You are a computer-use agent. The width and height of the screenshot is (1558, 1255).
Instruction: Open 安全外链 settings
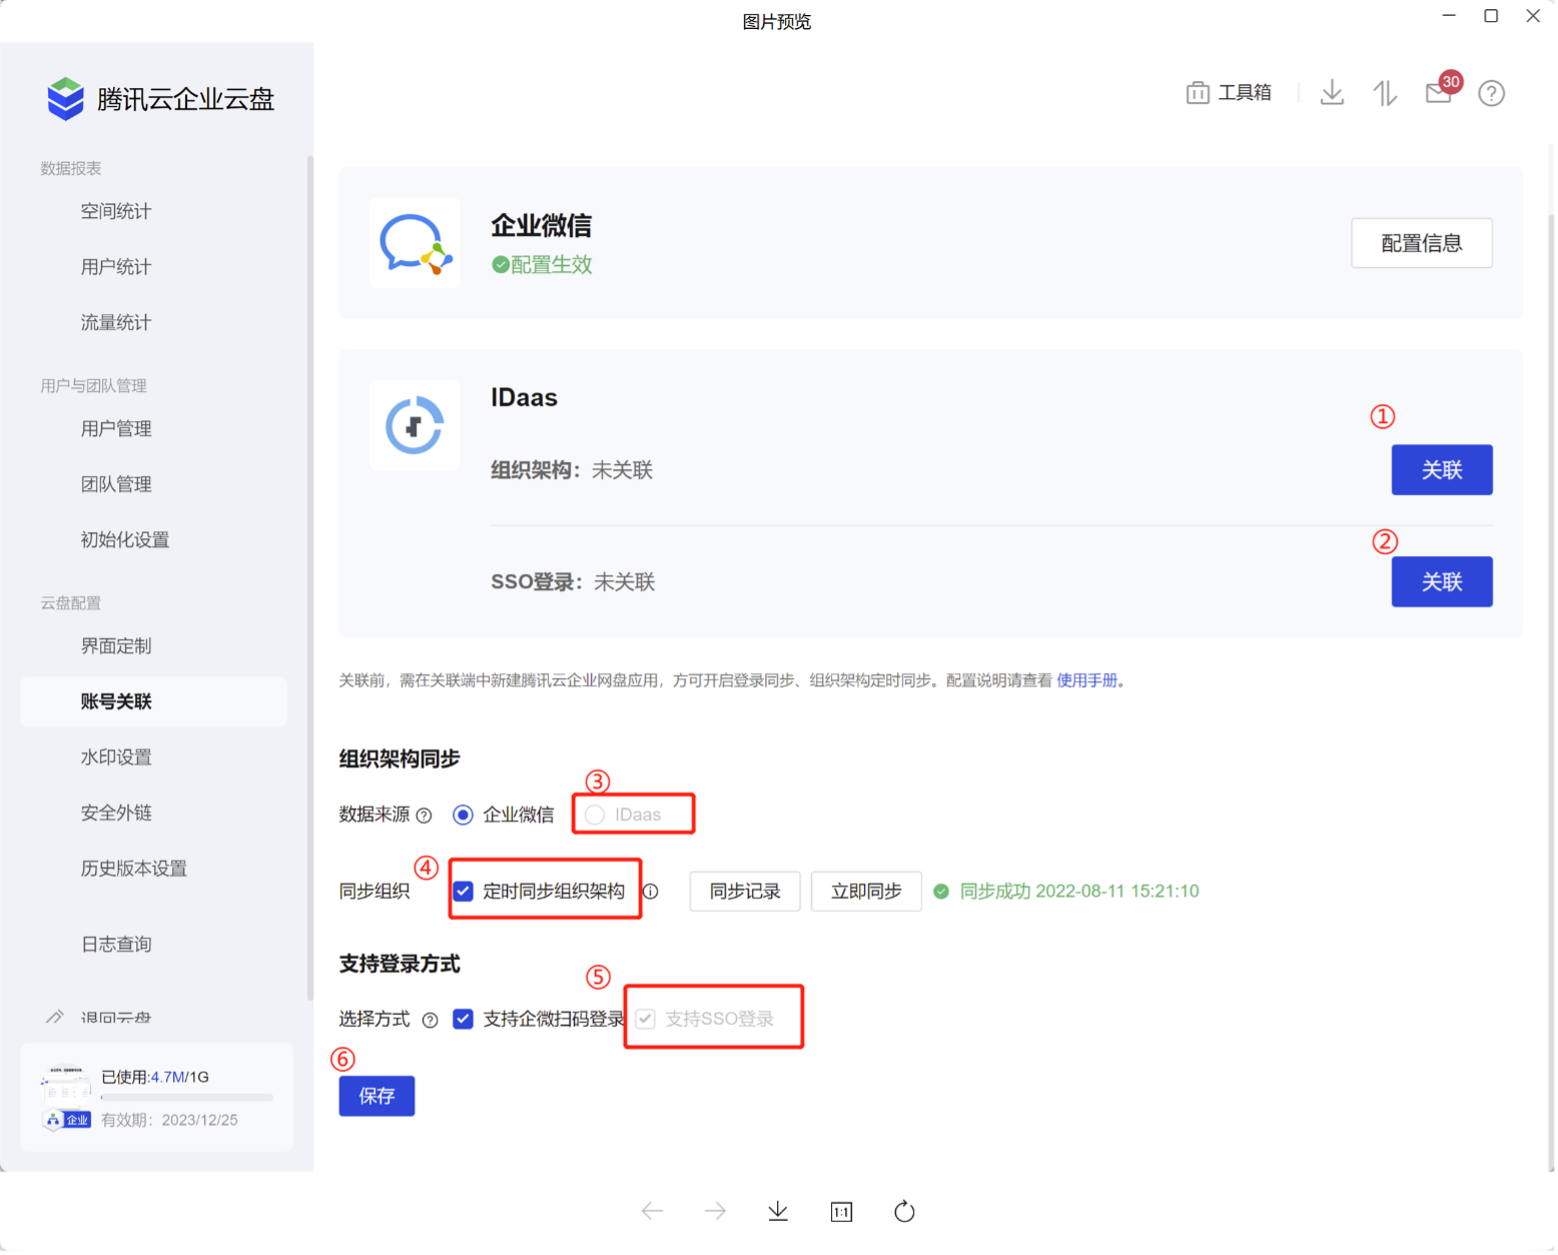click(x=116, y=814)
